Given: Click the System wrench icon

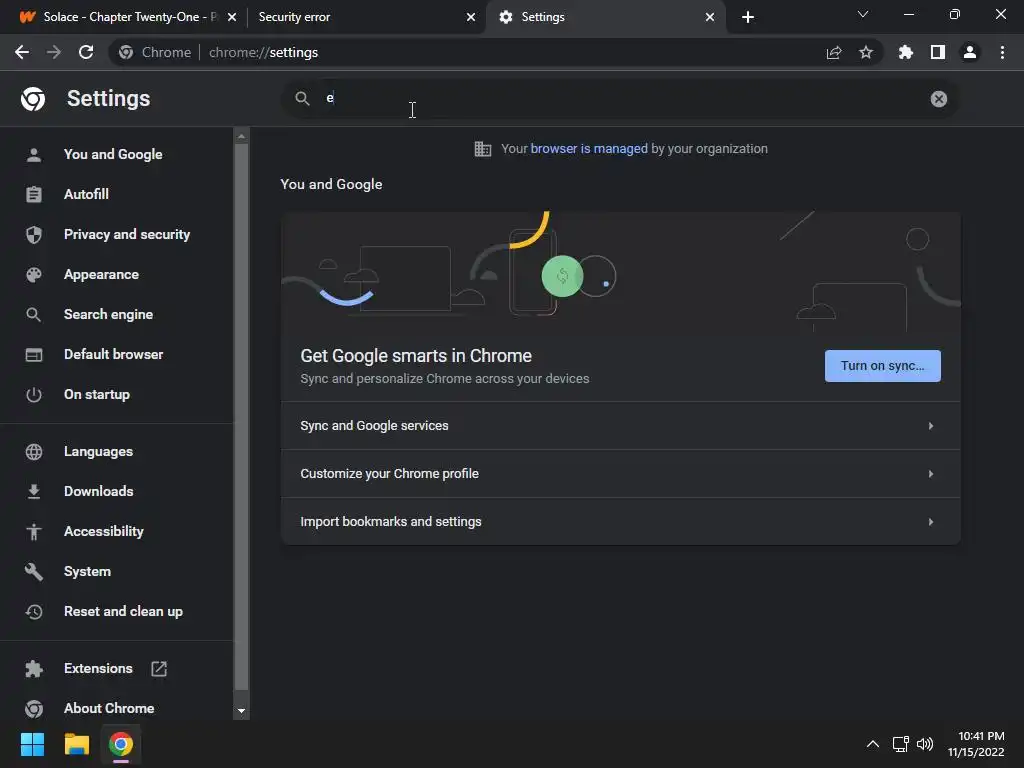Looking at the screenshot, I should coord(34,571).
